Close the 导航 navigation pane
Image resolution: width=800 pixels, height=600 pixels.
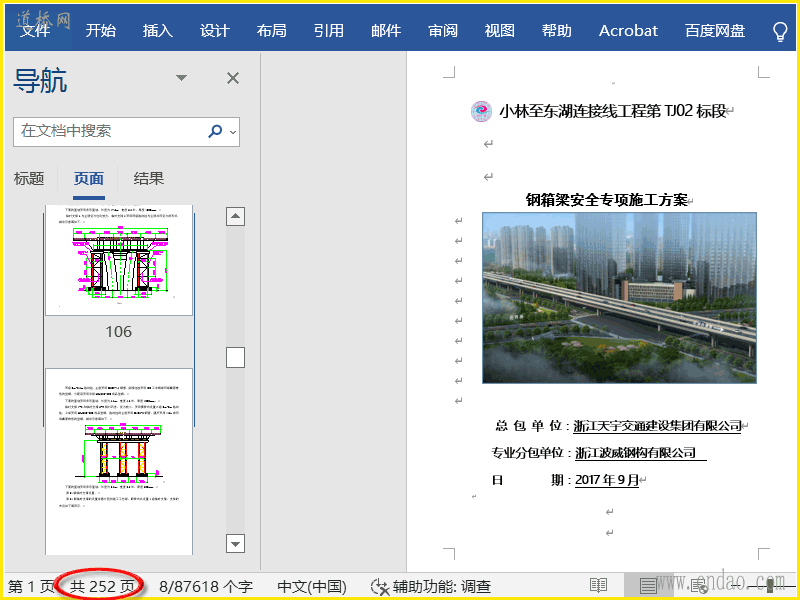[x=233, y=78]
